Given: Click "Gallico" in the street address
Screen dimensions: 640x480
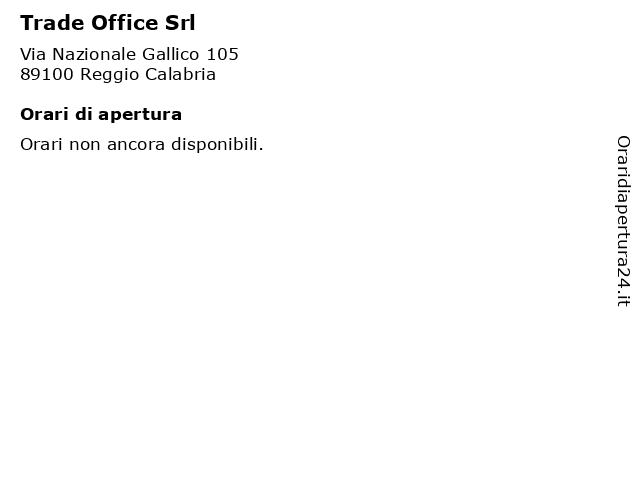Looking at the screenshot, I should pyautogui.click(x=171, y=54).
